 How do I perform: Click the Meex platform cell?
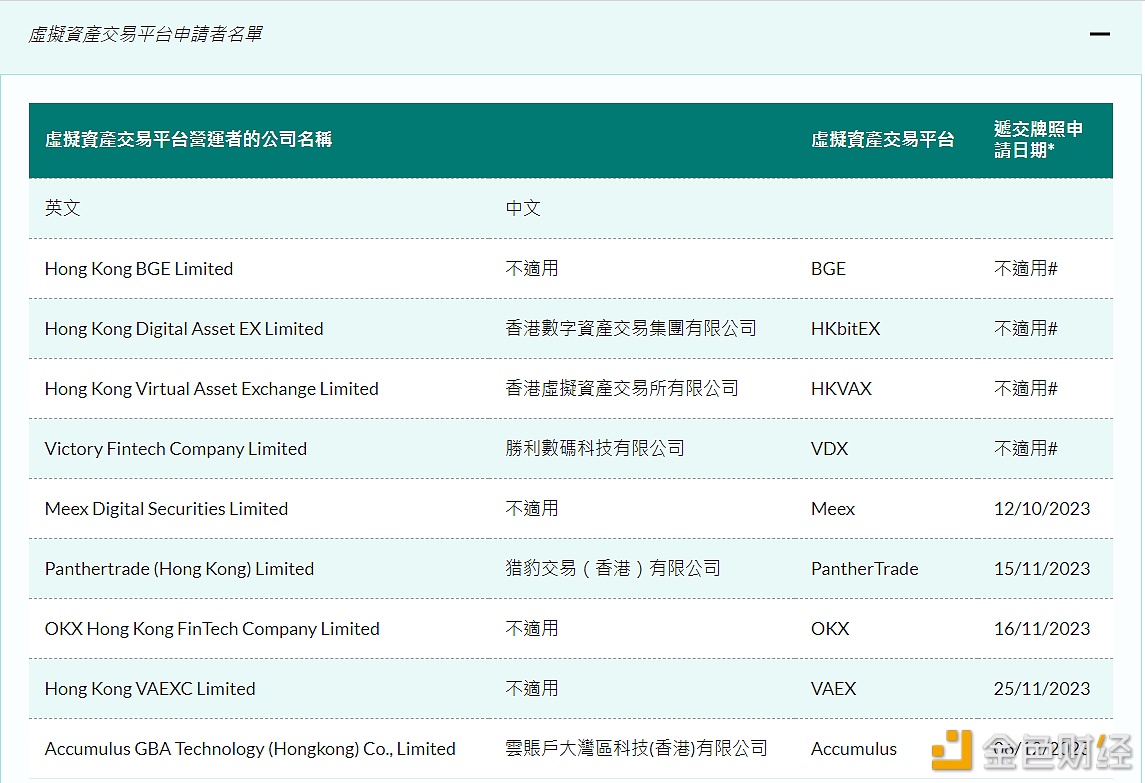coord(833,508)
